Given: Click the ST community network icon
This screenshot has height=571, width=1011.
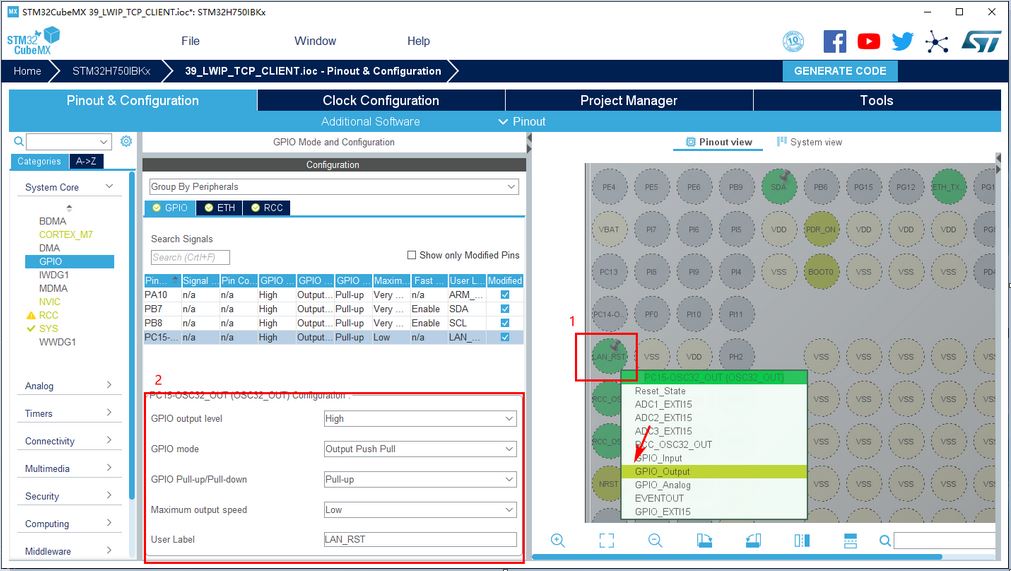Looking at the screenshot, I should point(937,41).
